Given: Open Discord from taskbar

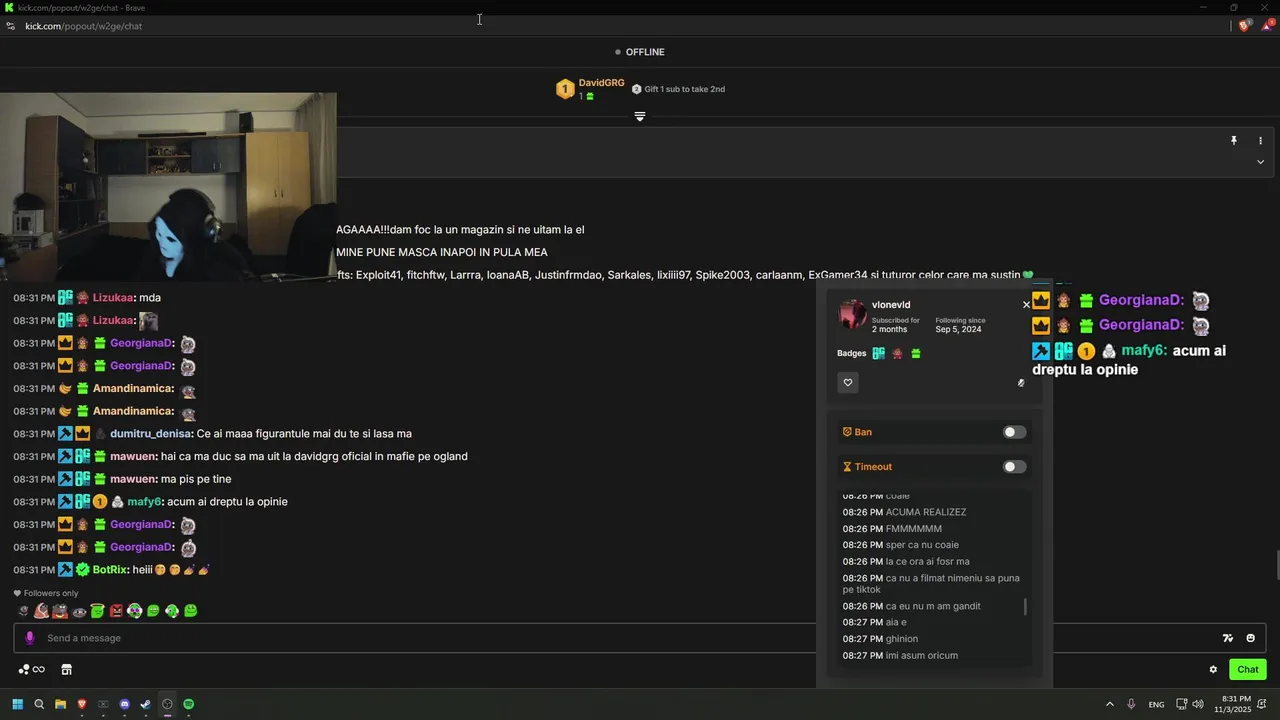Looking at the screenshot, I should [124, 704].
